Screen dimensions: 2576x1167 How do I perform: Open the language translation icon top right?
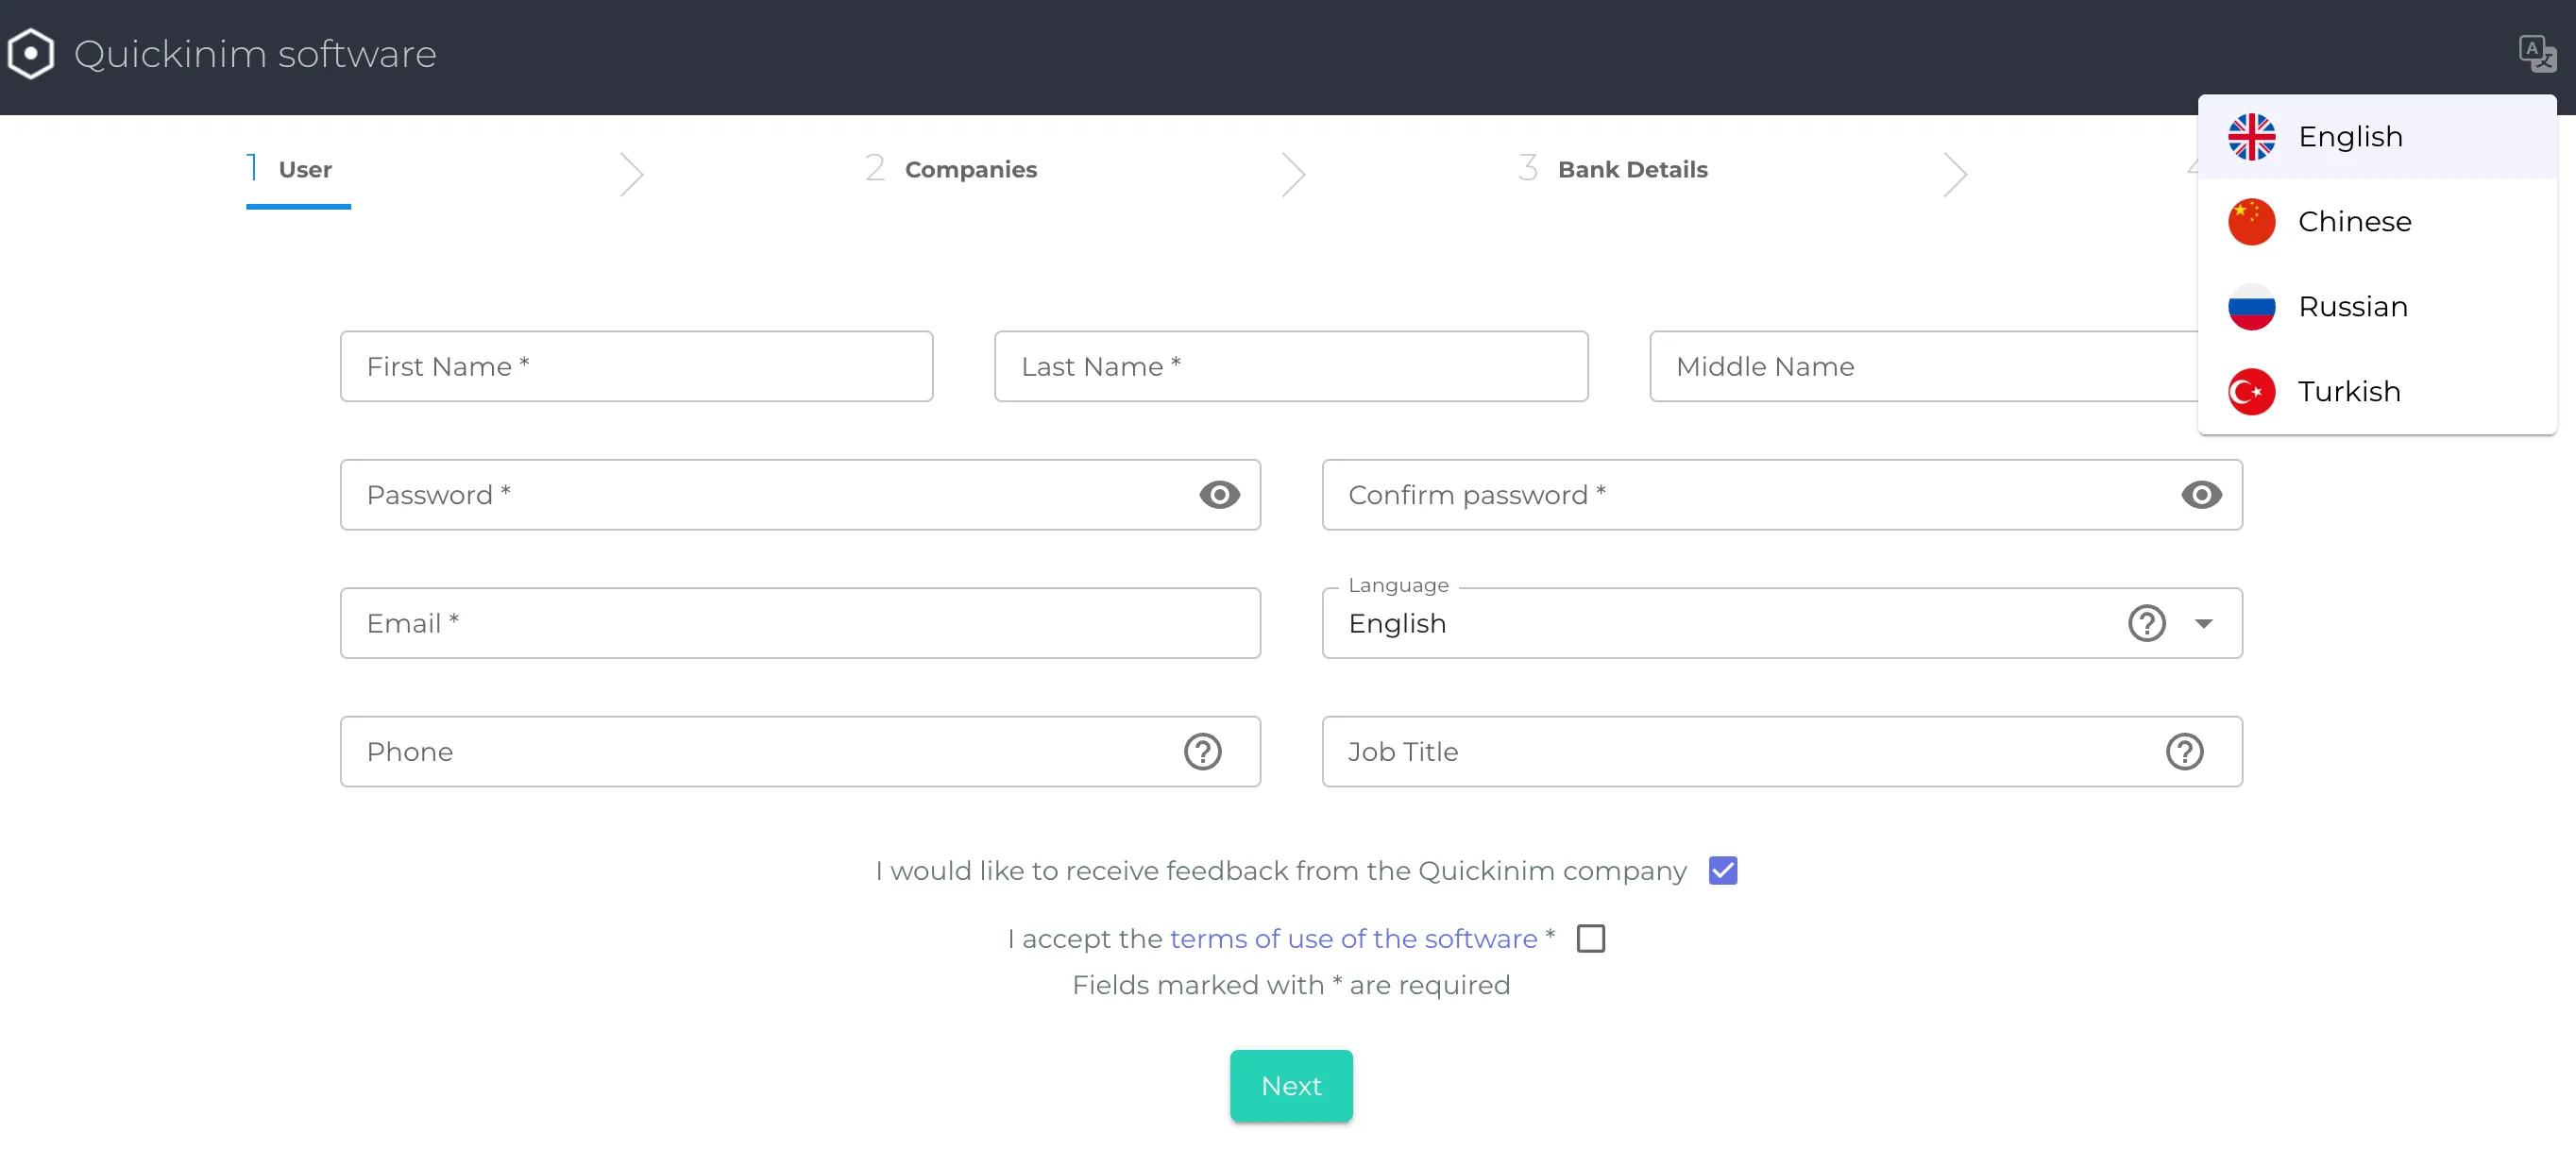click(2538, 53)
